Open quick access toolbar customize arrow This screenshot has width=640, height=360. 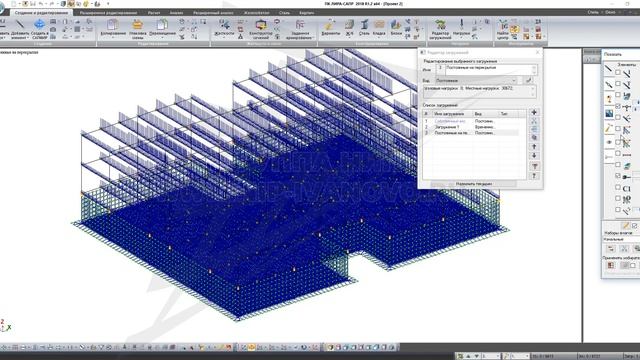[x=108, y=4]
